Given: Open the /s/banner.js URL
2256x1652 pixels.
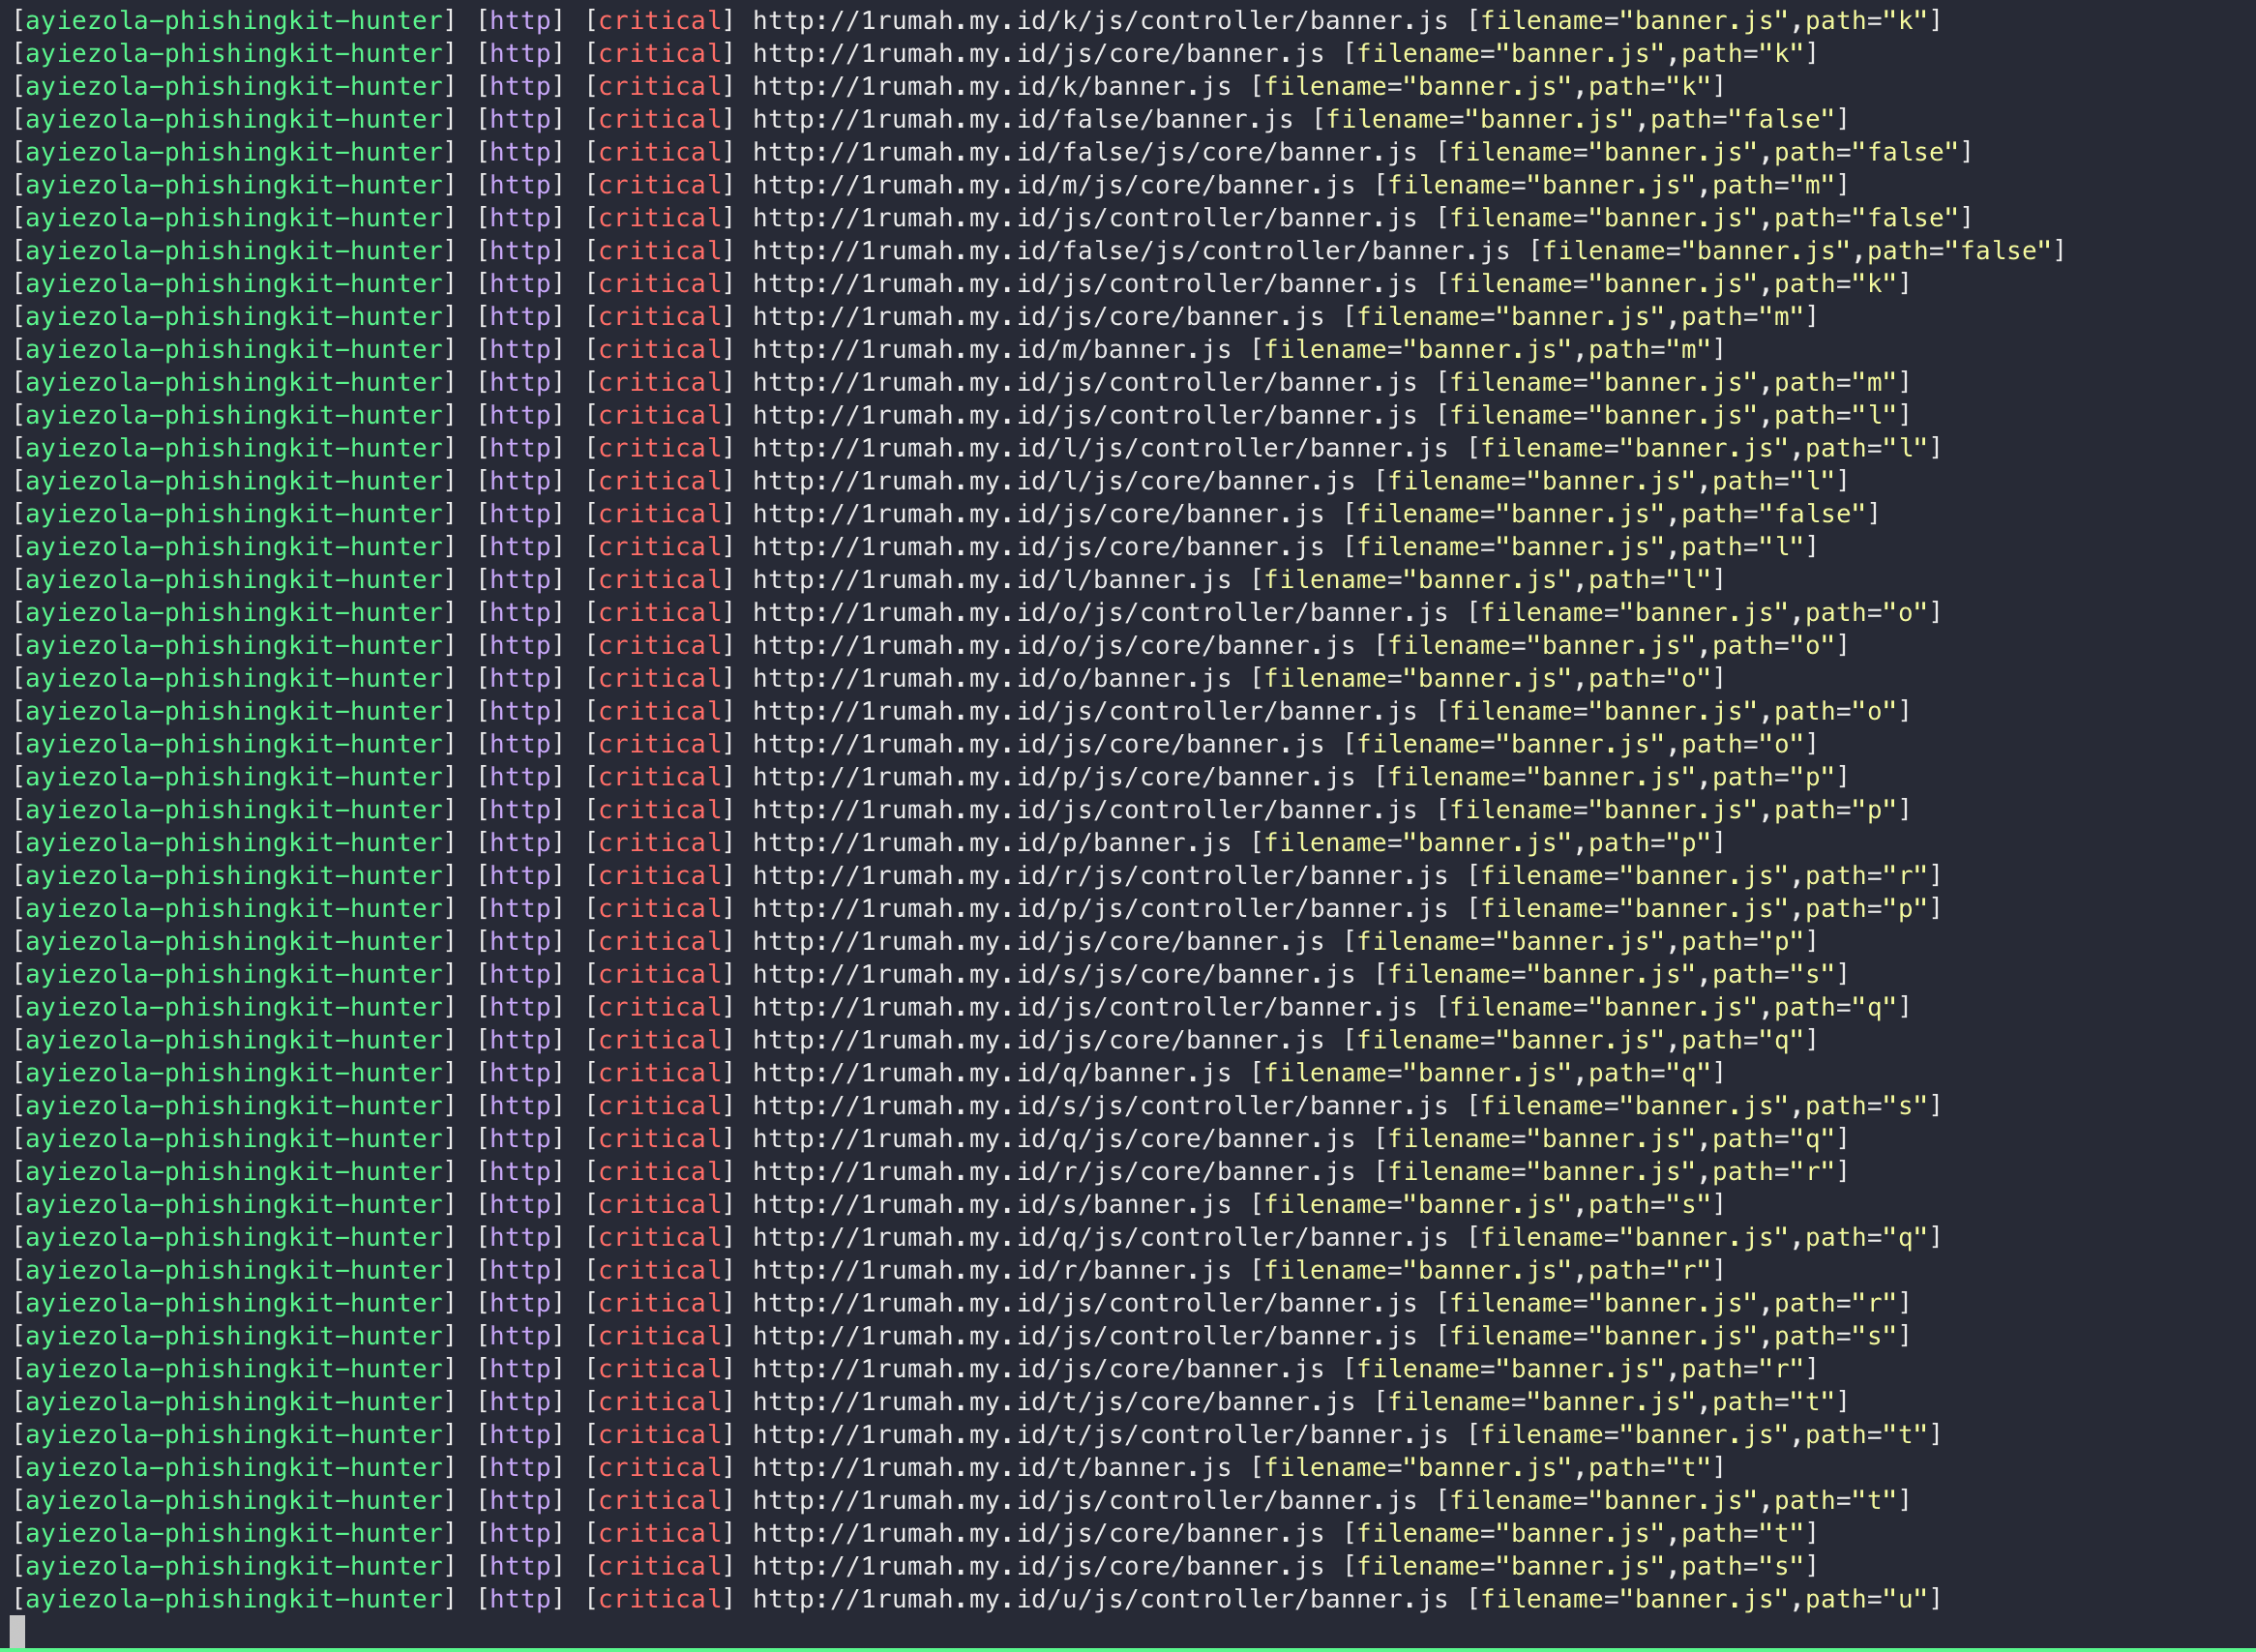Looking at the screenshot, I should click(x=991, y=1204).
